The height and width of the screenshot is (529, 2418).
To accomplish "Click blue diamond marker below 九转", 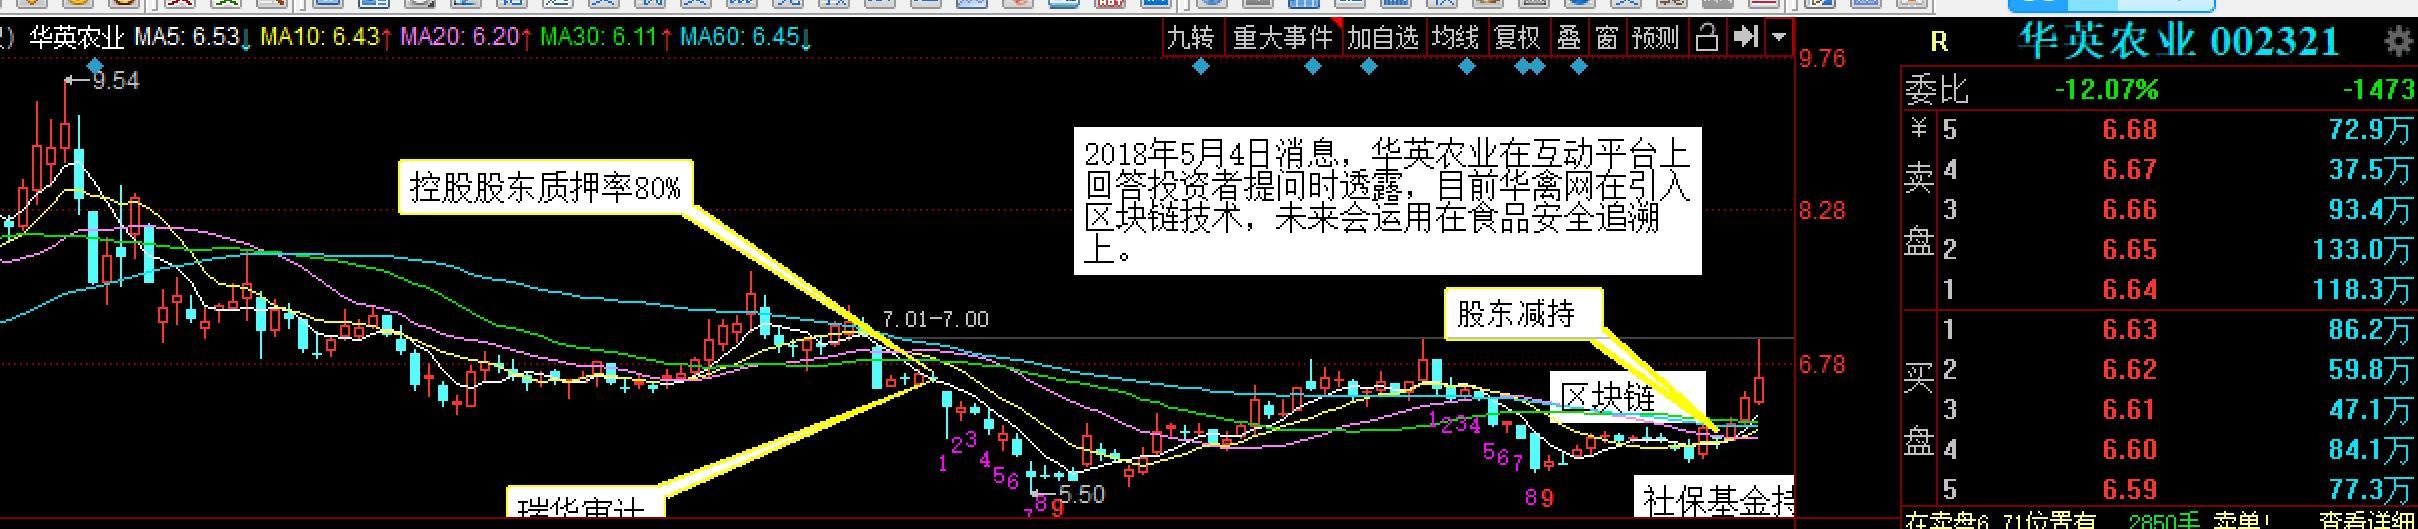I will [x=1201, y=67].
